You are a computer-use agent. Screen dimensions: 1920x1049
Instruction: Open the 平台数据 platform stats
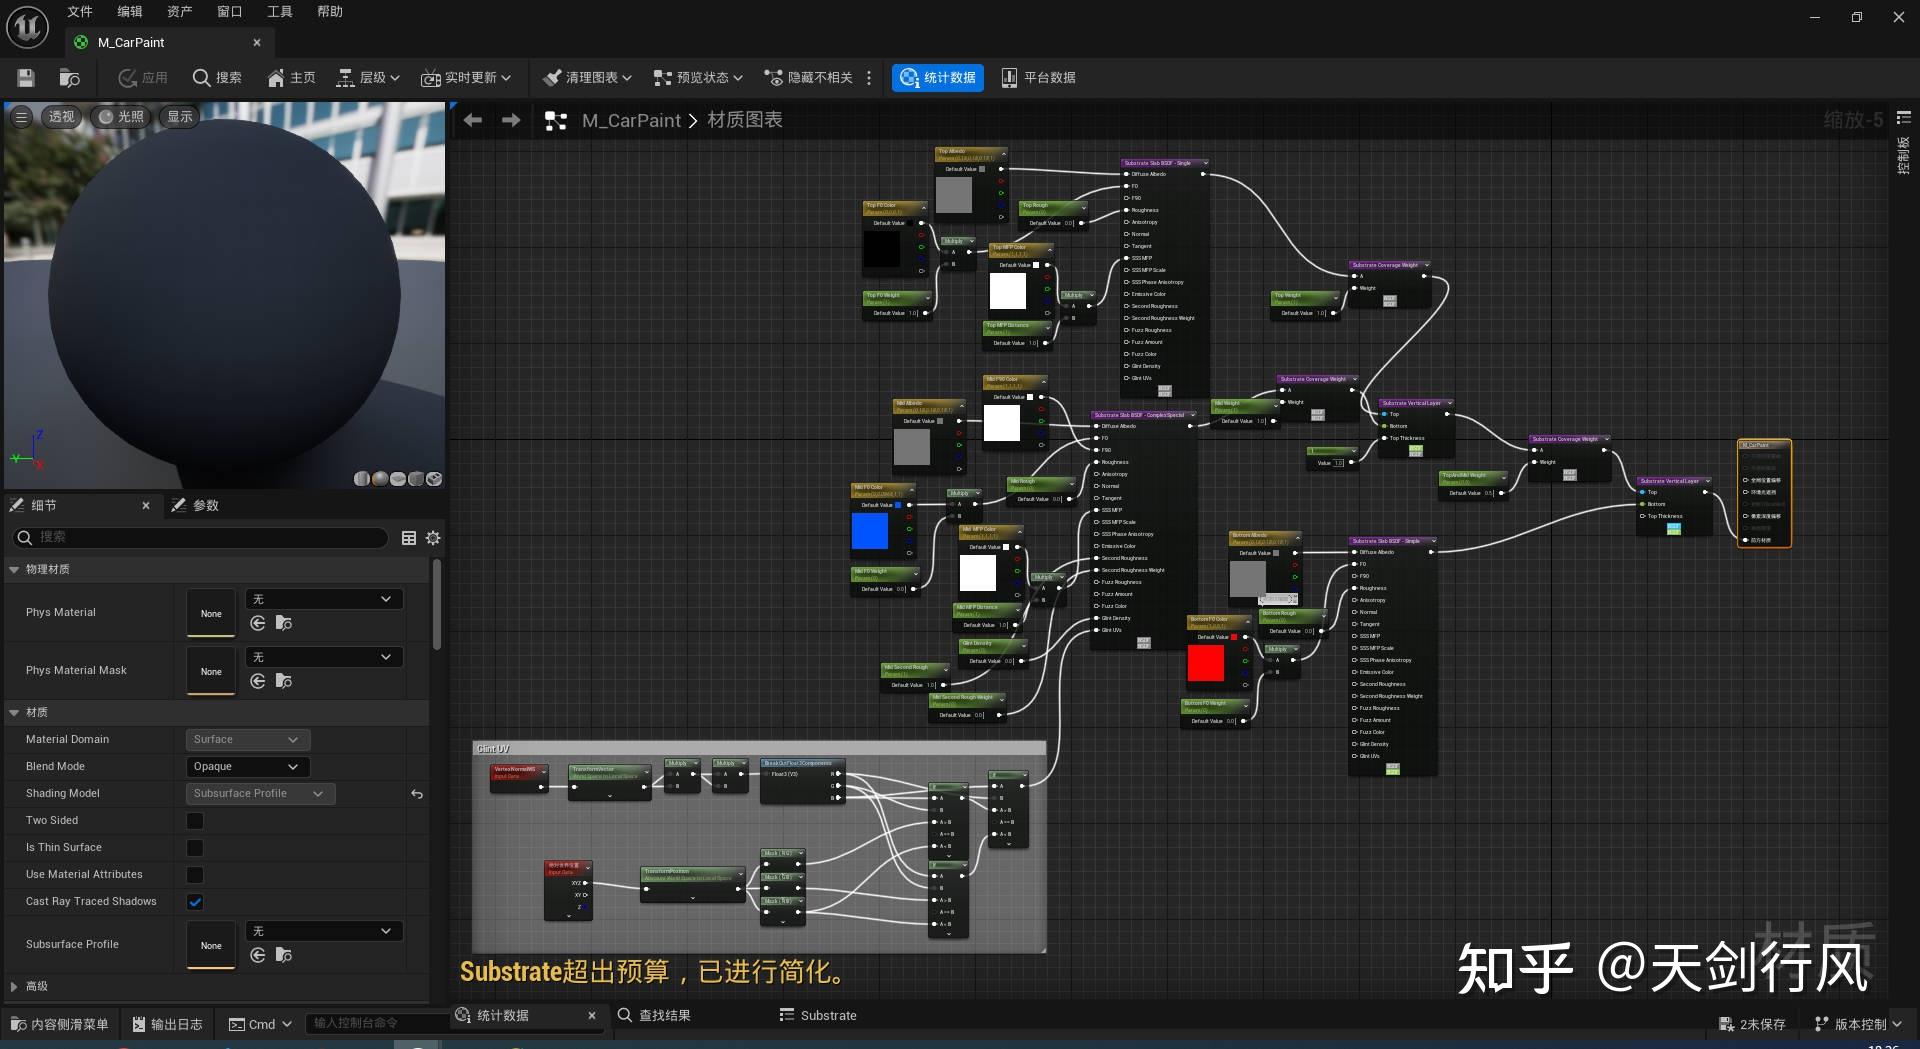pyautogui.click(x=1038, y=78)
